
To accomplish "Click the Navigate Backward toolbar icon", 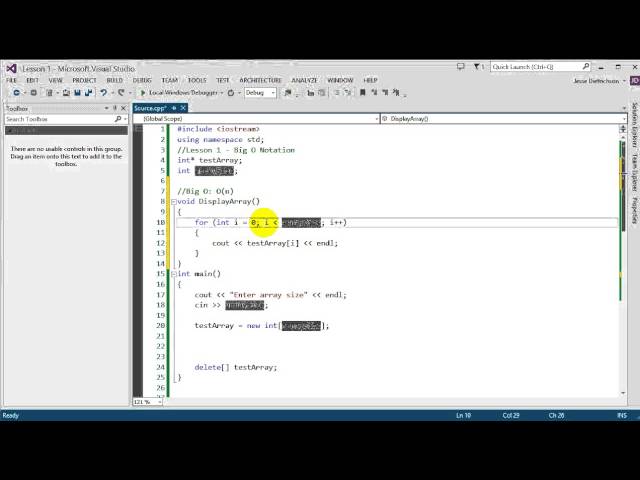I will coord(16,93).
